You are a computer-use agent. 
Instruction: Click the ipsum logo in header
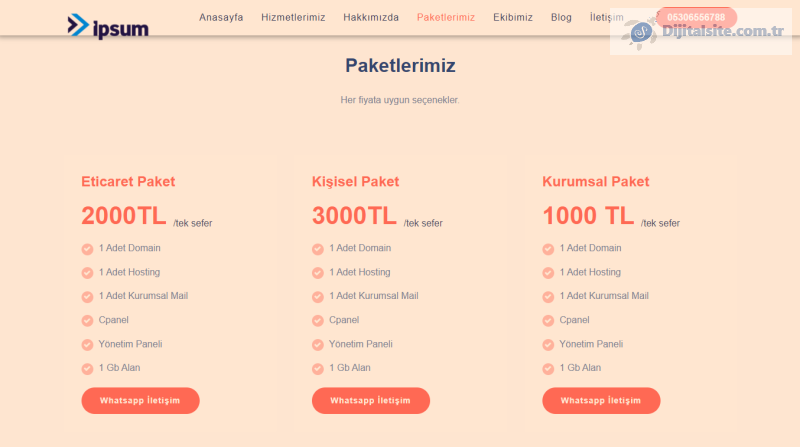pos(108,26)
